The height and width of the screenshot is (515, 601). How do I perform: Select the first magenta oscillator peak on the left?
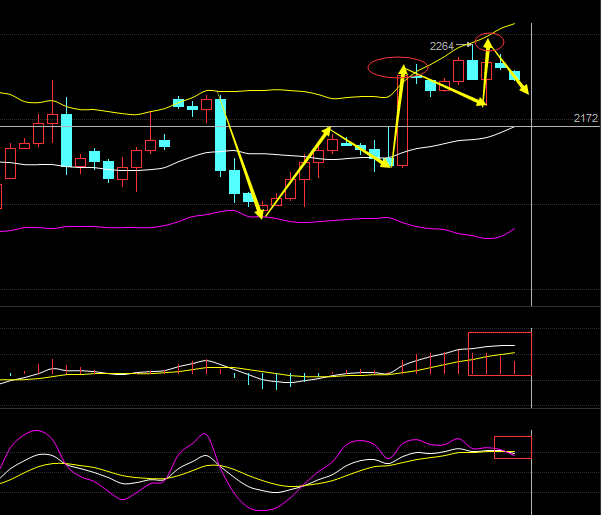[x=38, y=433]
